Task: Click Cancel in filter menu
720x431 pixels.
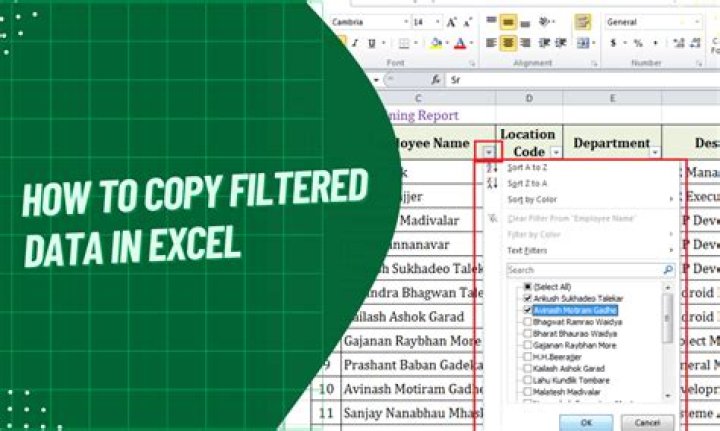Action: 647,423
